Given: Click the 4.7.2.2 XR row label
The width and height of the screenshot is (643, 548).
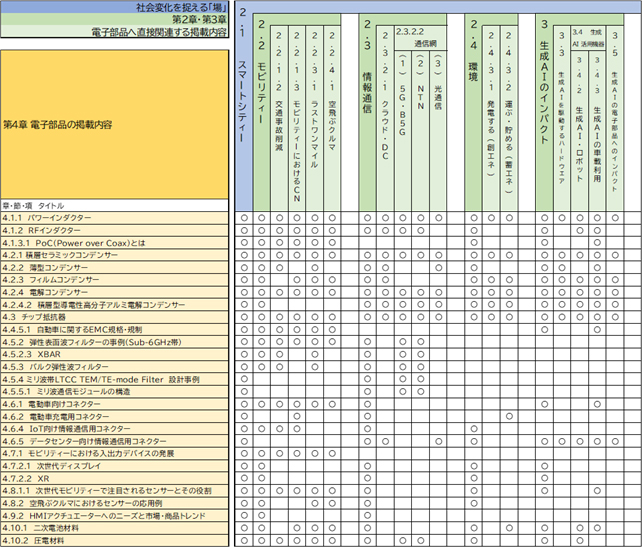Looking at the screenshot, I should [x=114, y=478].
